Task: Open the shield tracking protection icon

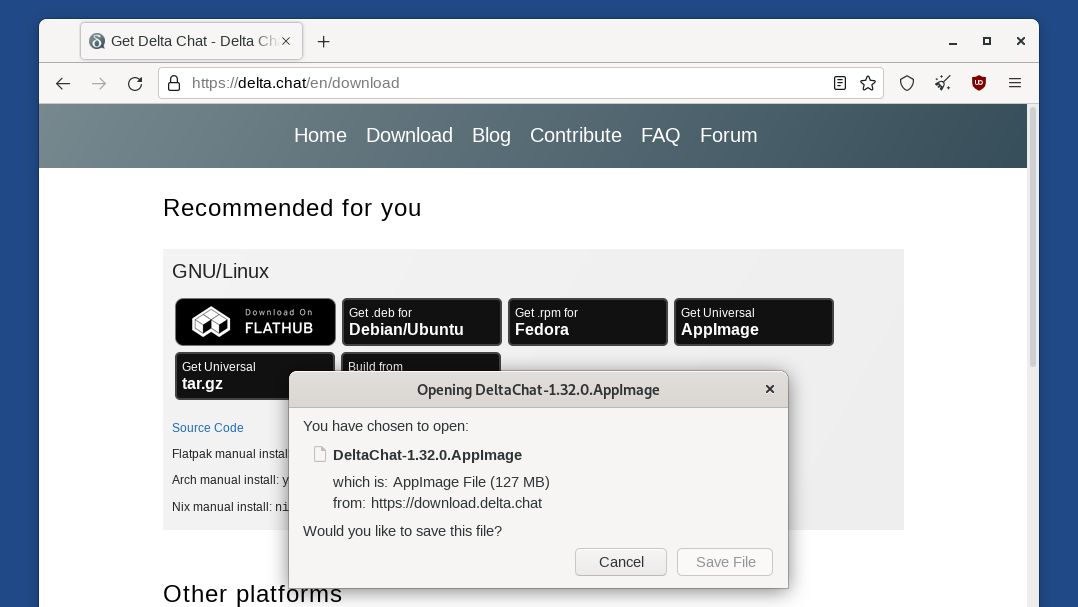Action: pyautogui.click(x=907, y=83)
